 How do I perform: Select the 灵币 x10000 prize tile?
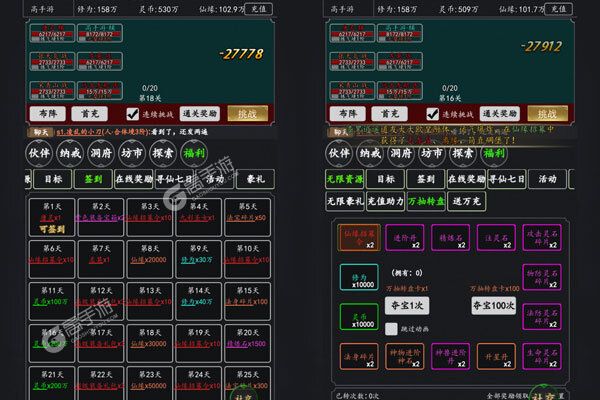[x=359, y=317]
